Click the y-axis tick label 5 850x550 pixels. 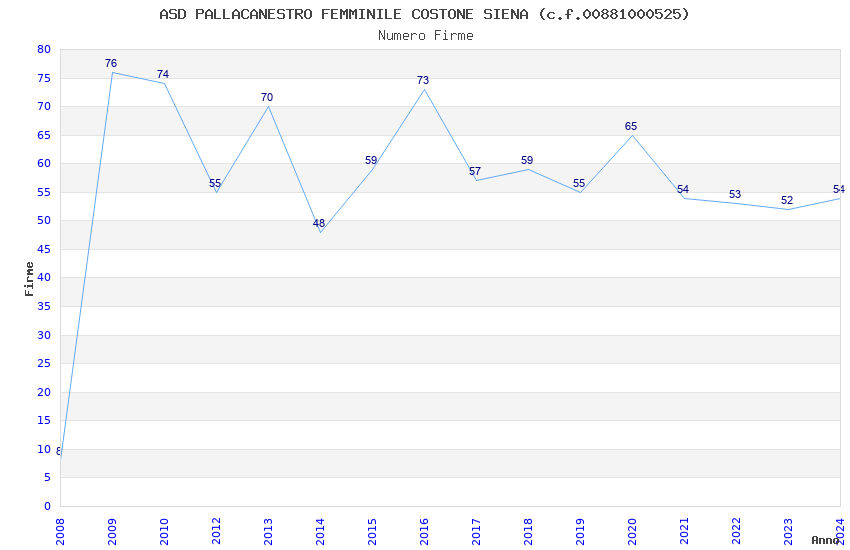tap(48, 477)
